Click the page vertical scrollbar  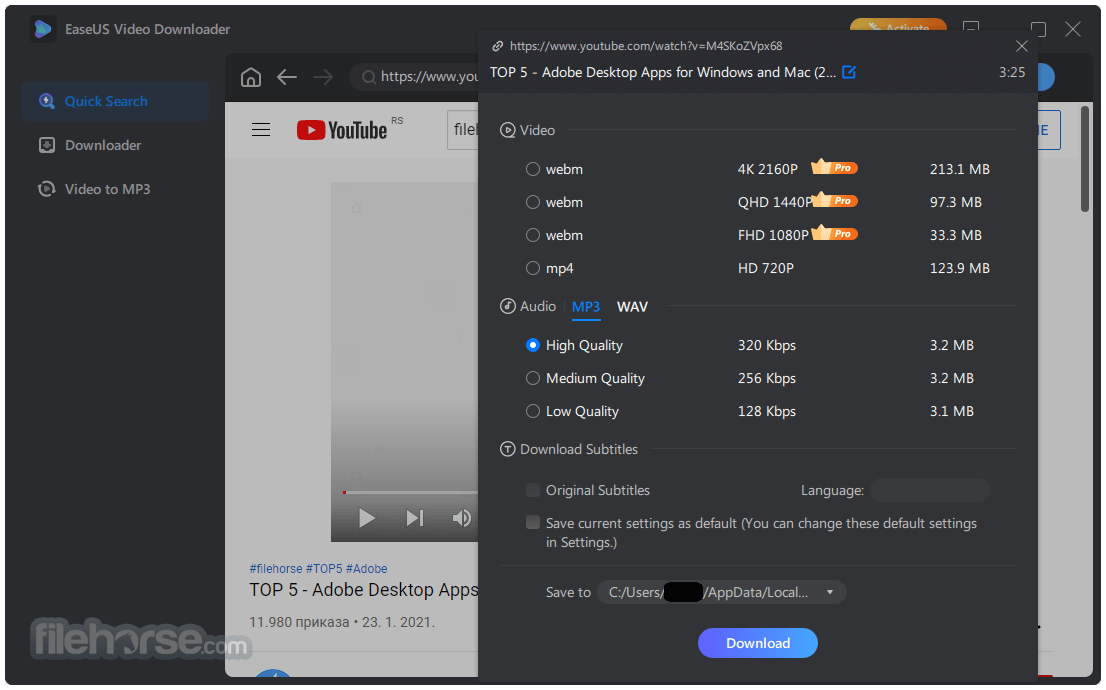click(x=1085, y=159)
